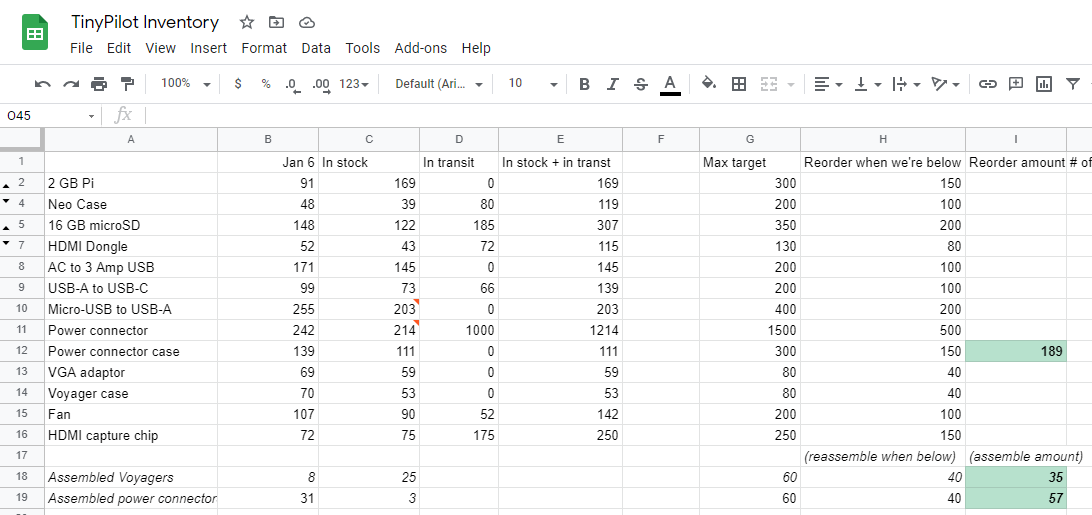Viewport: 1092px width, 515px height.
Task: Click the merge cells icon
Action: coord(768,84)
